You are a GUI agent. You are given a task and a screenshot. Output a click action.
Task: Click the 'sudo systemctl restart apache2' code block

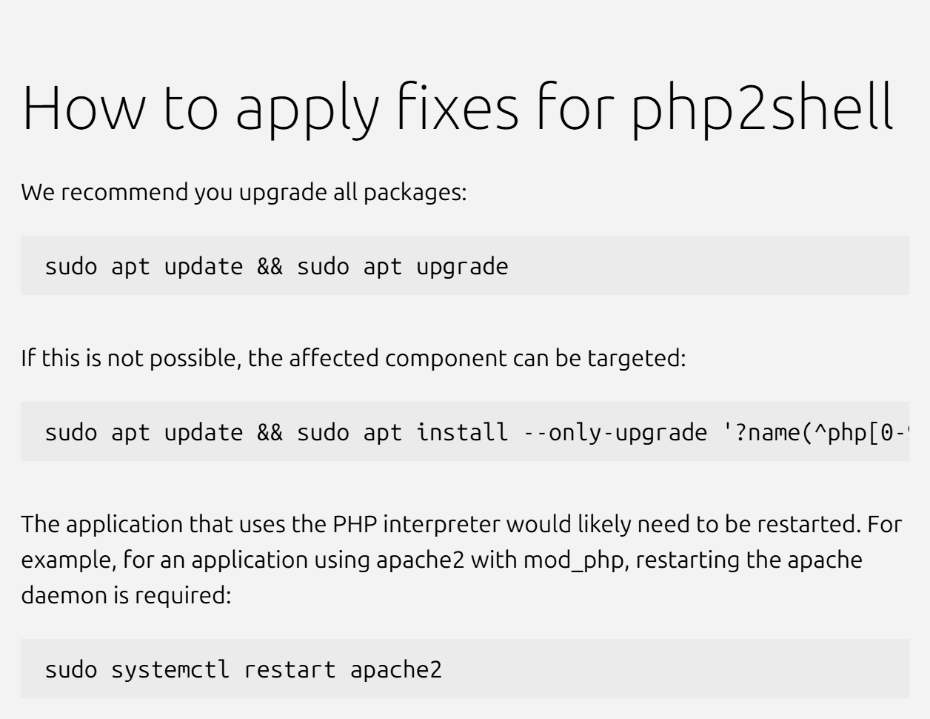[x=465, y=669]
